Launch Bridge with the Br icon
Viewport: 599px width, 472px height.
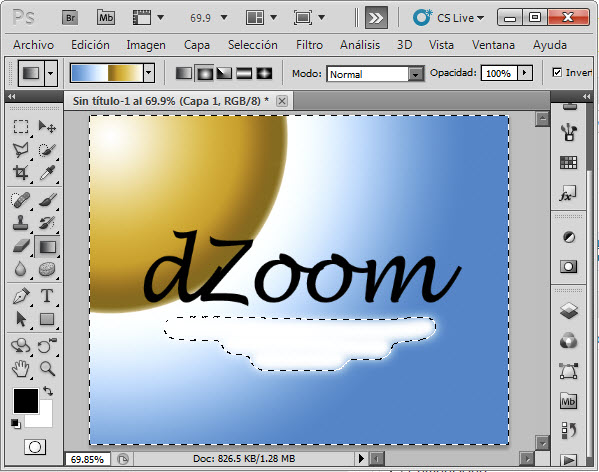(70, 18)
